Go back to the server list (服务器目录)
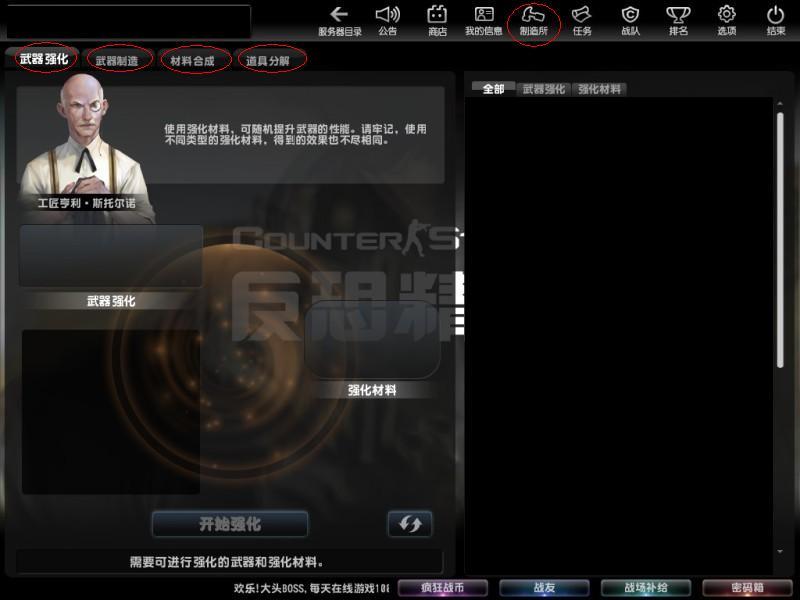 pyautogui.click(x=339, y=21)
